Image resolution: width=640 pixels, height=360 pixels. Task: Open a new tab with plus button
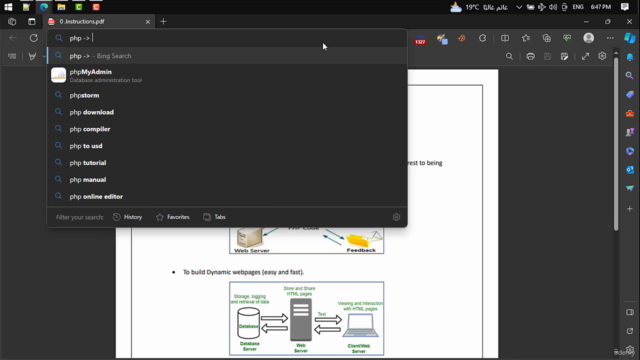(x=163, y=22)
